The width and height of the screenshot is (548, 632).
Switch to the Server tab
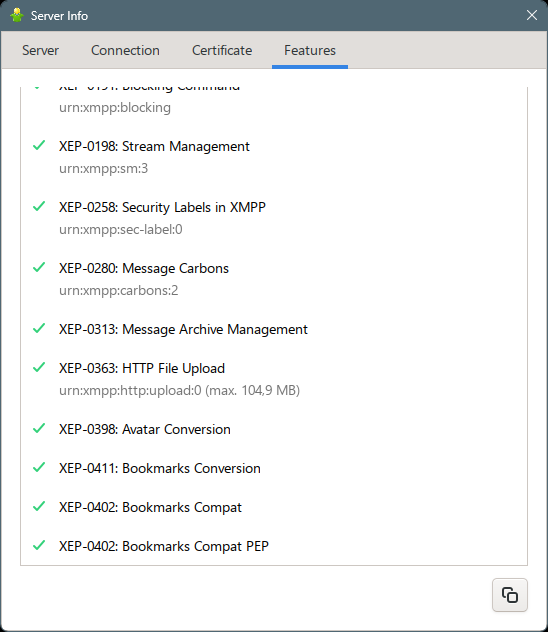(x=40, y=50)
